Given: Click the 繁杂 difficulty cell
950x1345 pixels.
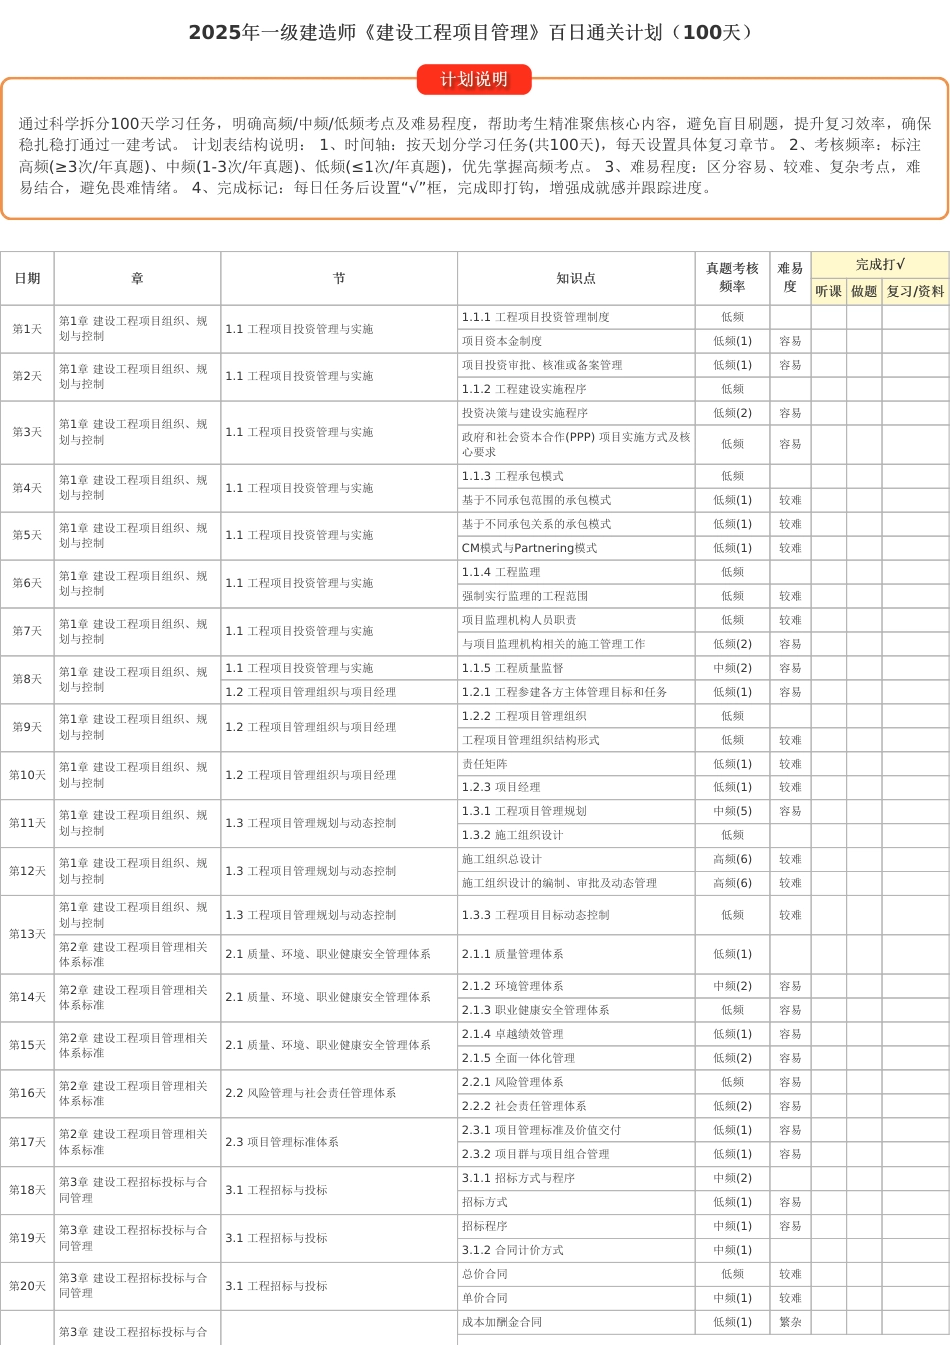Looking at the screenshot, I should click(790, 1322).
